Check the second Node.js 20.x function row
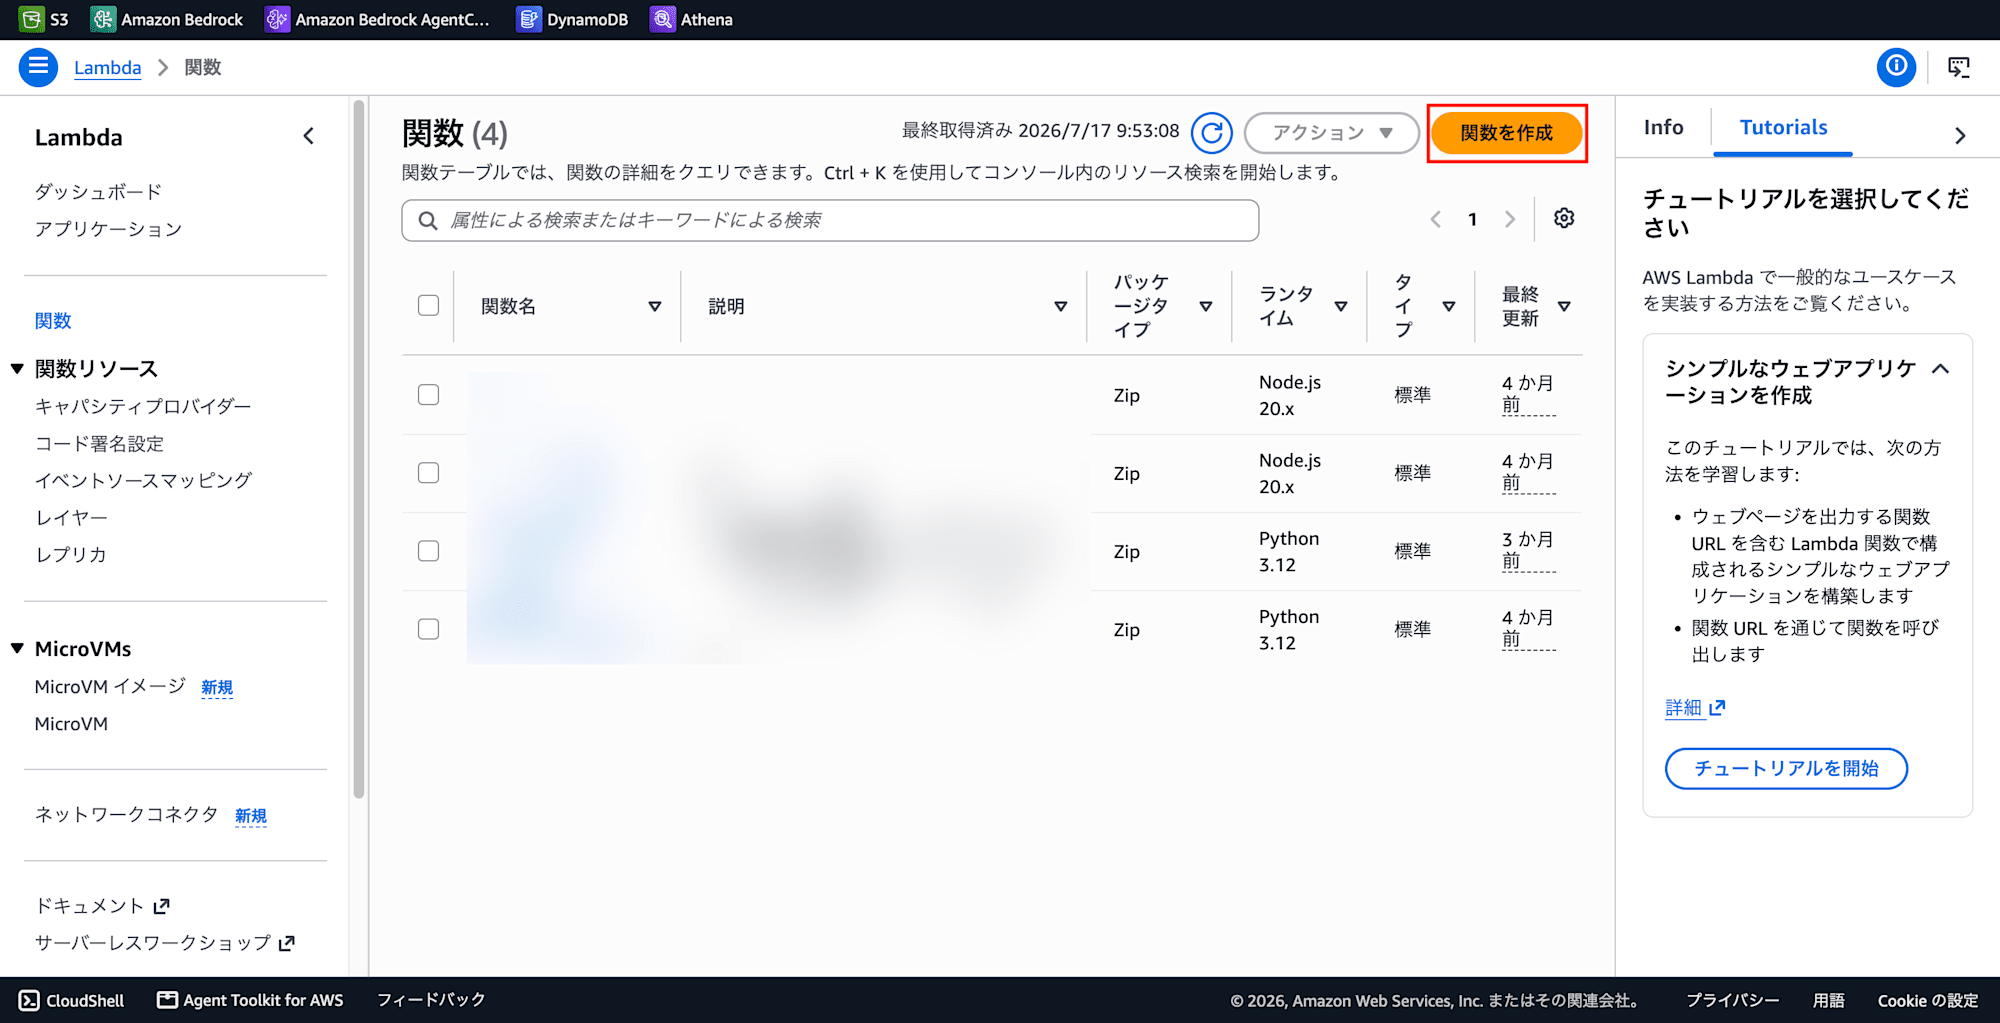The height and width of the screenshot is (1023, 2000). click(x=428, y=473)
